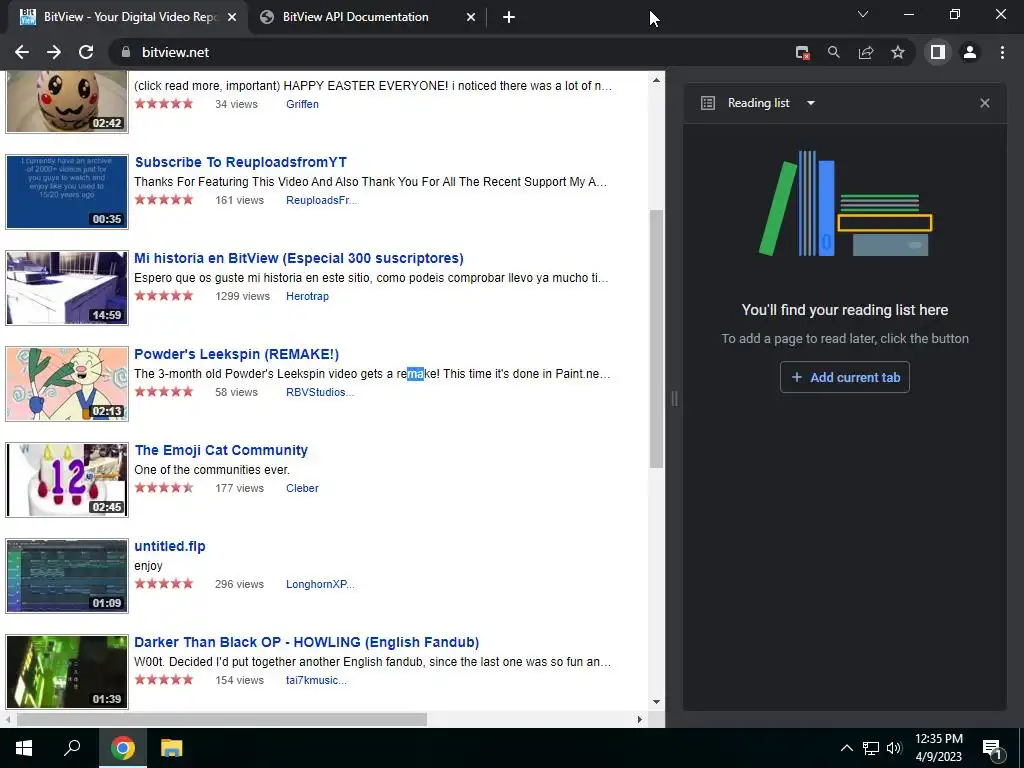Open The Emoji Cat Community link
The height and width of the screenshot is (768, 1024).
(221, 450)
